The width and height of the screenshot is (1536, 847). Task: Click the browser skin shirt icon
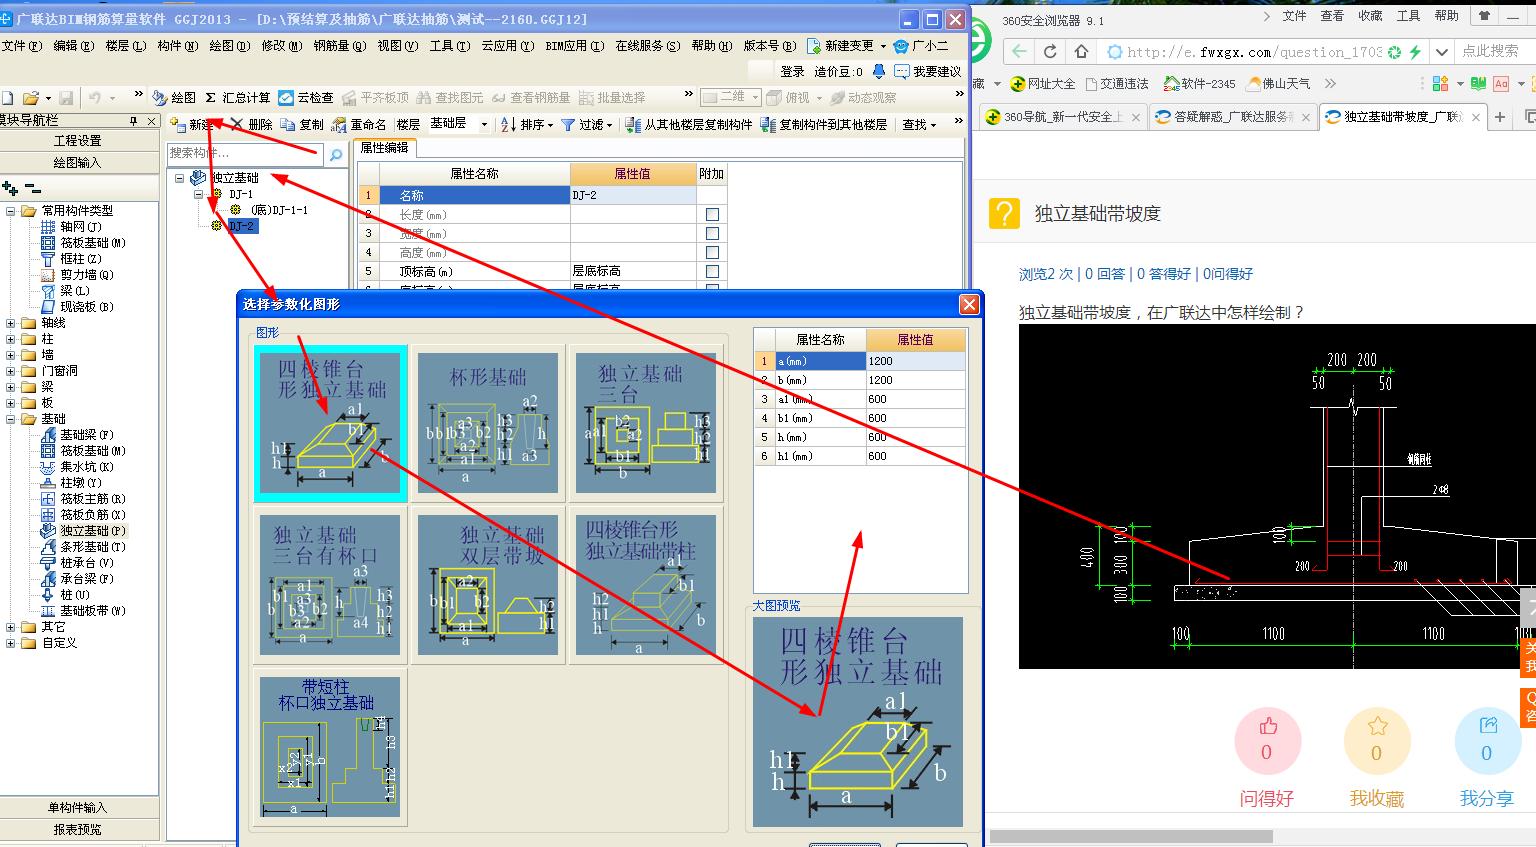click(x=1484, y=16)
